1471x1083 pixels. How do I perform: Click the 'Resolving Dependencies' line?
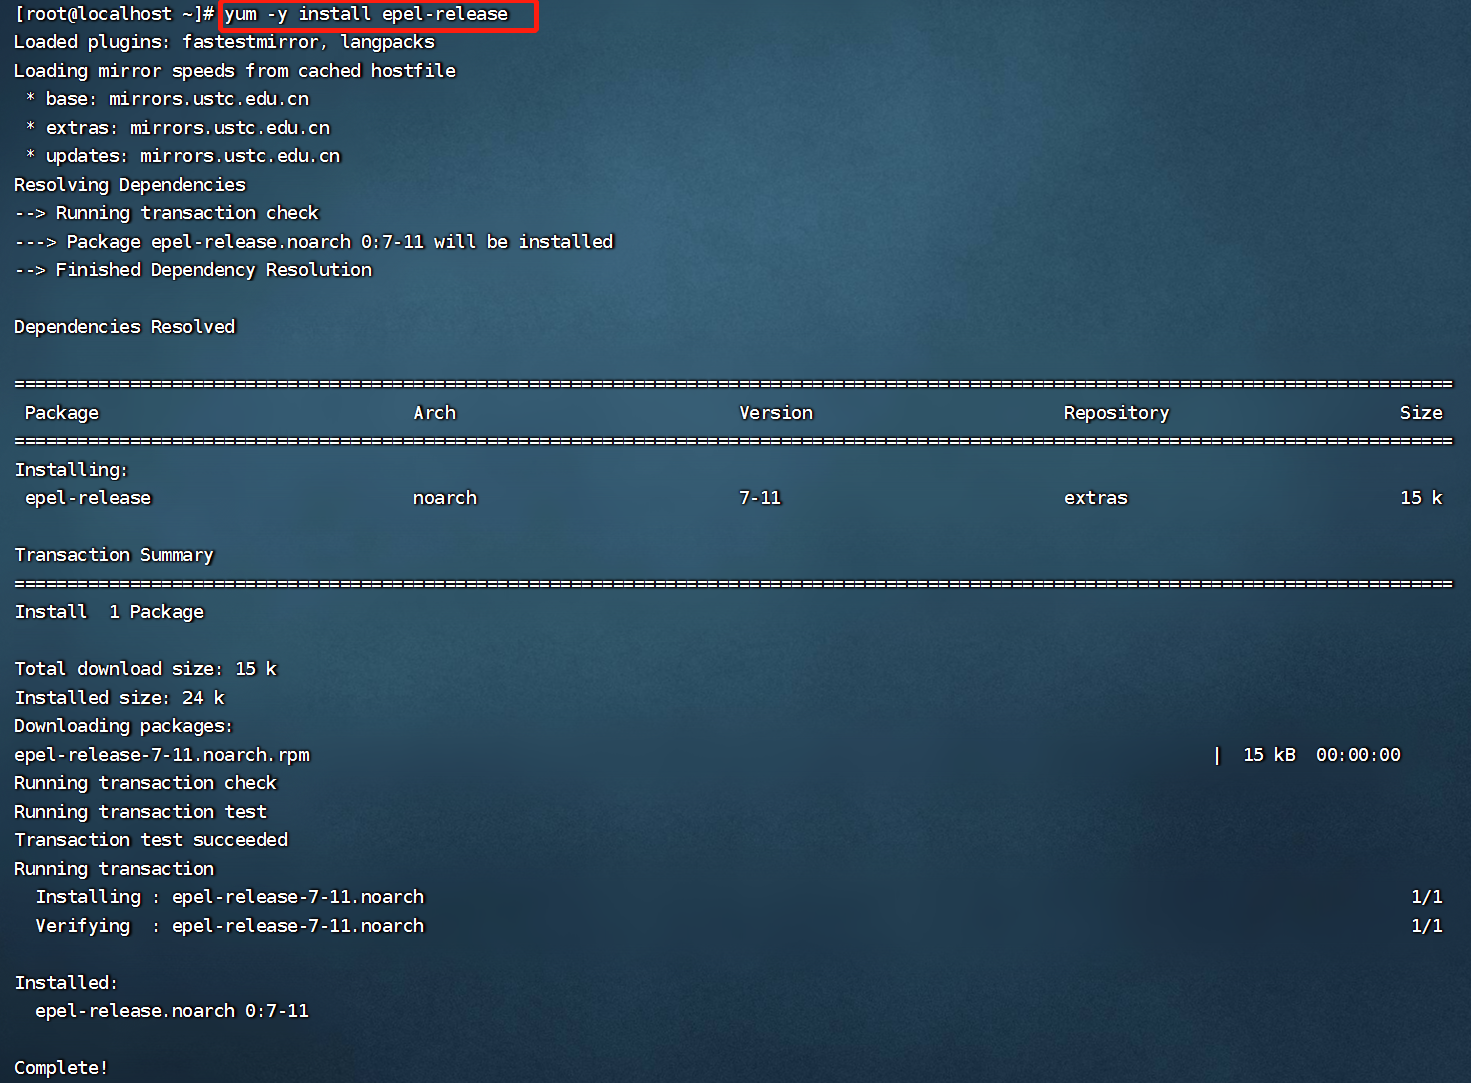[x=130, y=185]
